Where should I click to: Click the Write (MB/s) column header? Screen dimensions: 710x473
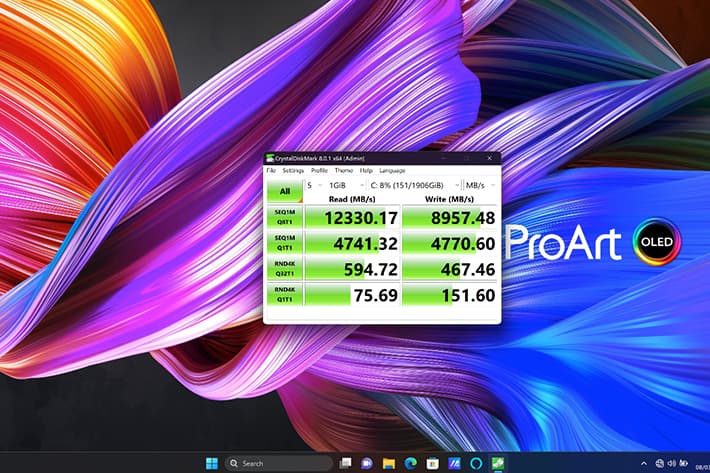pyautogui.click(x=449, y=199)
